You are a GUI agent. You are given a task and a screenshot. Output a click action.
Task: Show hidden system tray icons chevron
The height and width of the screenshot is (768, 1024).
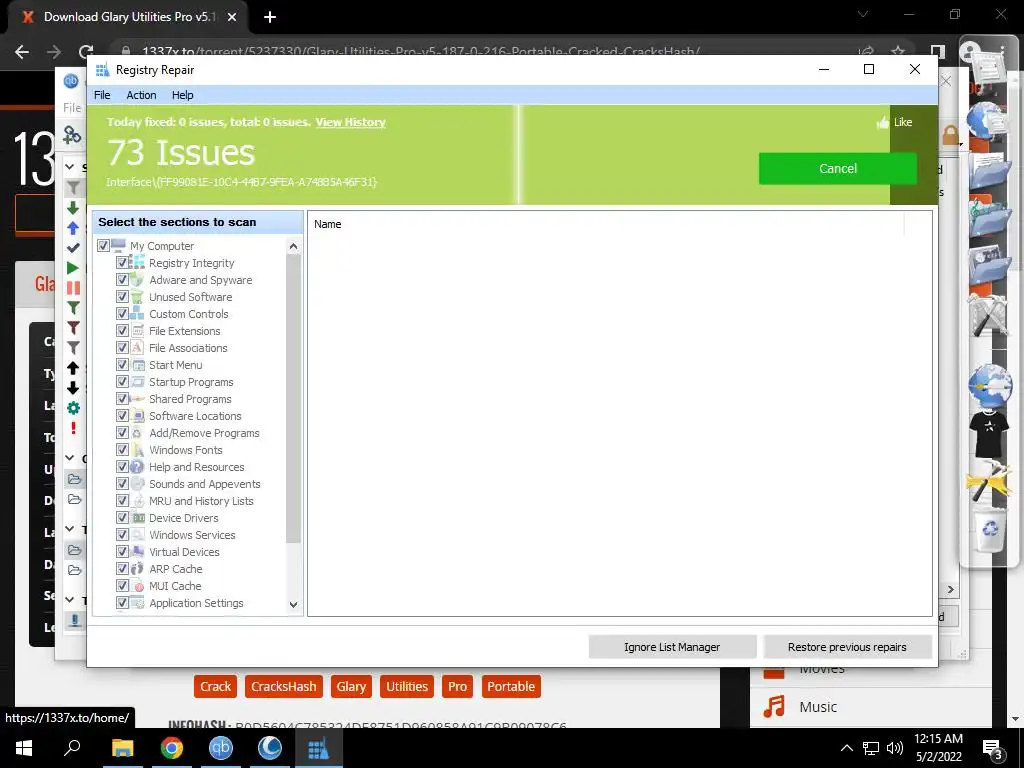pos(846,748)
